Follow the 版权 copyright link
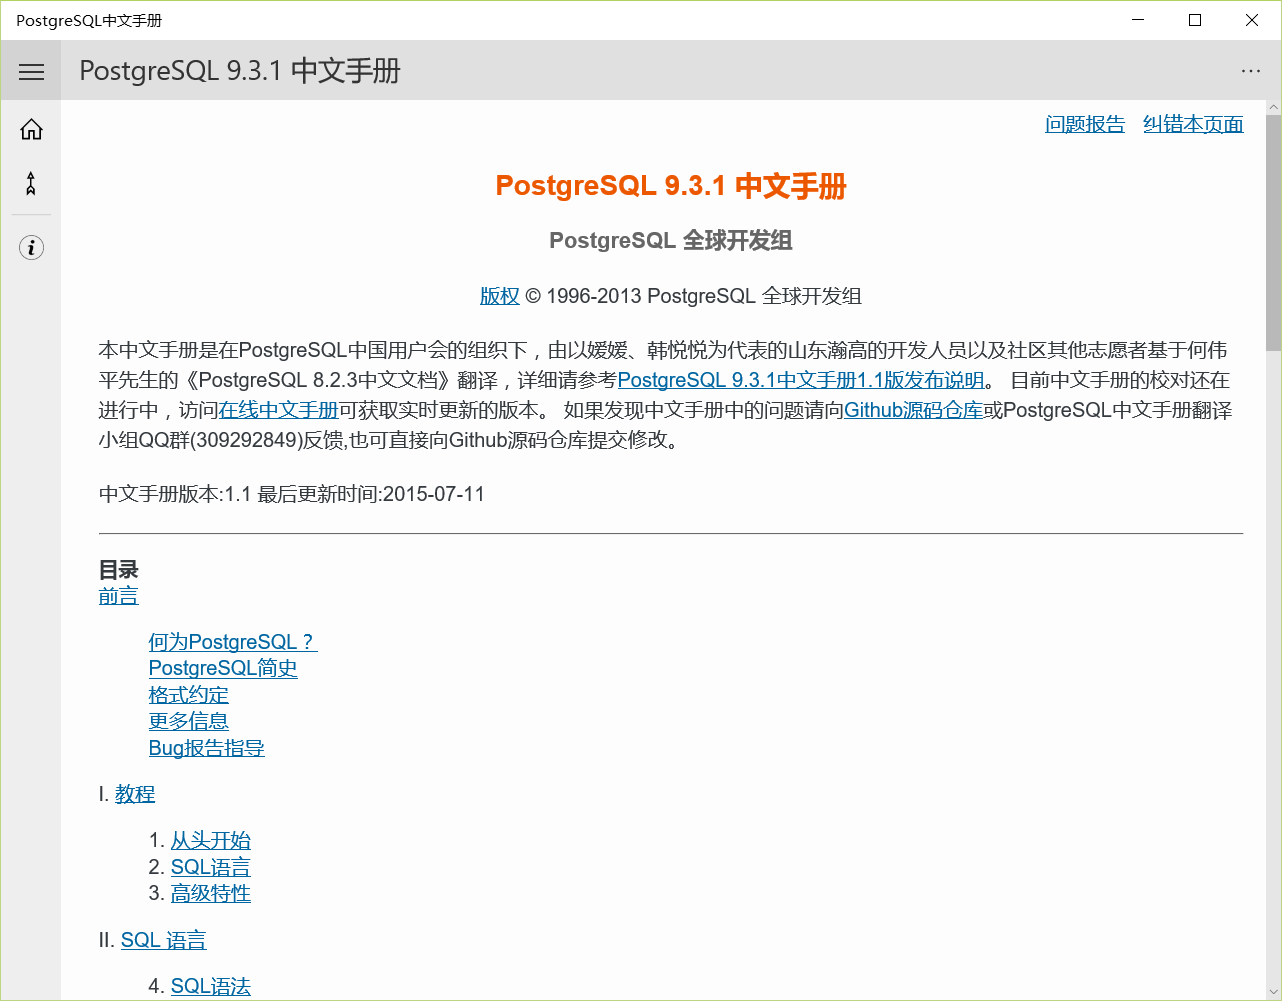Viewport: 1282px width, 1001px height. coord(500,296)
